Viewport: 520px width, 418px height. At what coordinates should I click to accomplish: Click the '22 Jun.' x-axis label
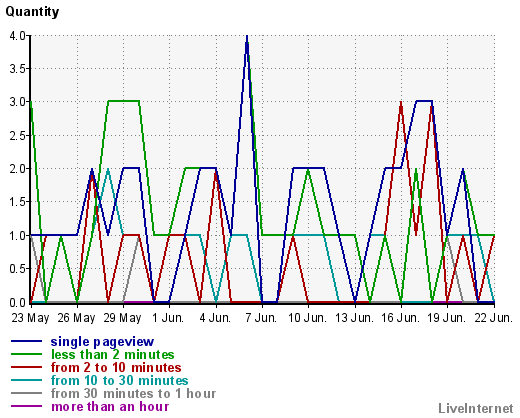(x=494, y=318)
